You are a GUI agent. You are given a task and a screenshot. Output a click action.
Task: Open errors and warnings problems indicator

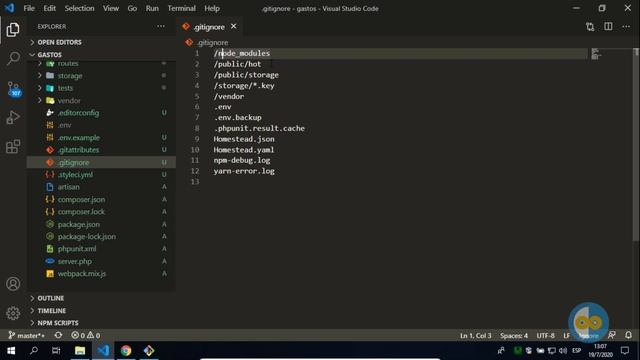click(86, 335)
